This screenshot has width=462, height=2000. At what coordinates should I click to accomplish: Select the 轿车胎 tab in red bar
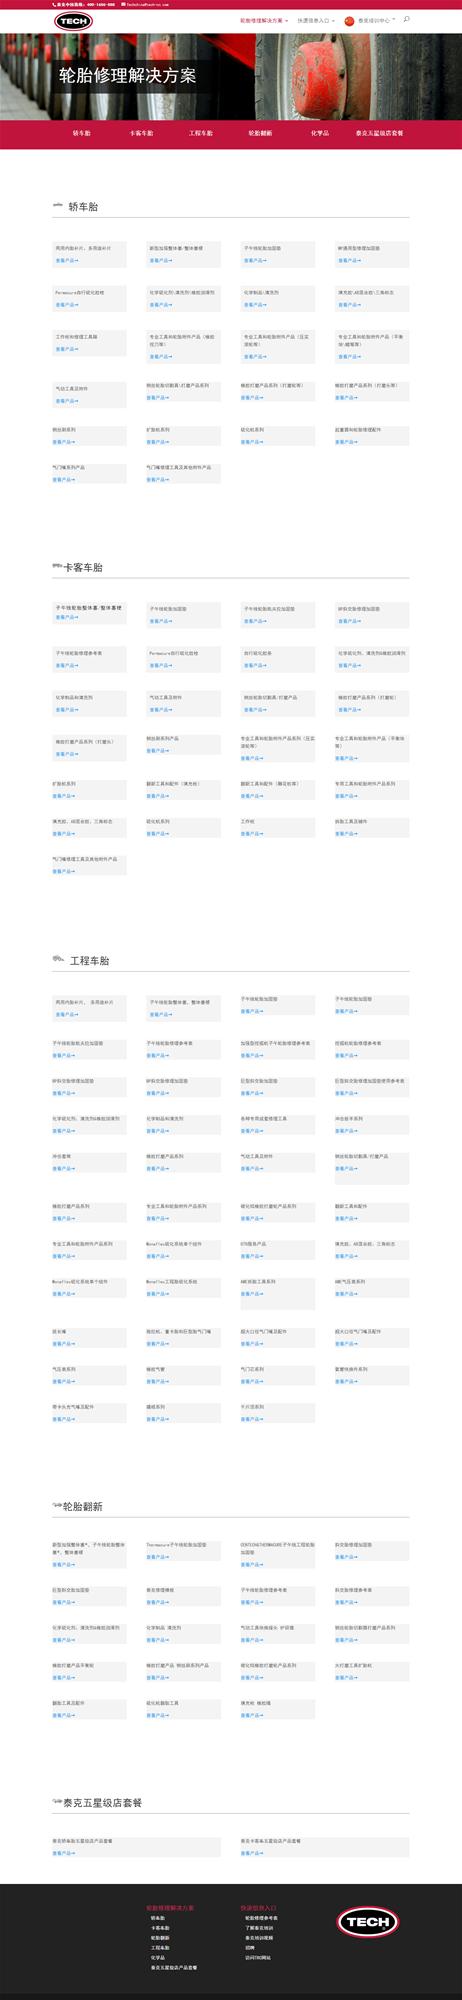click(81, 133)
